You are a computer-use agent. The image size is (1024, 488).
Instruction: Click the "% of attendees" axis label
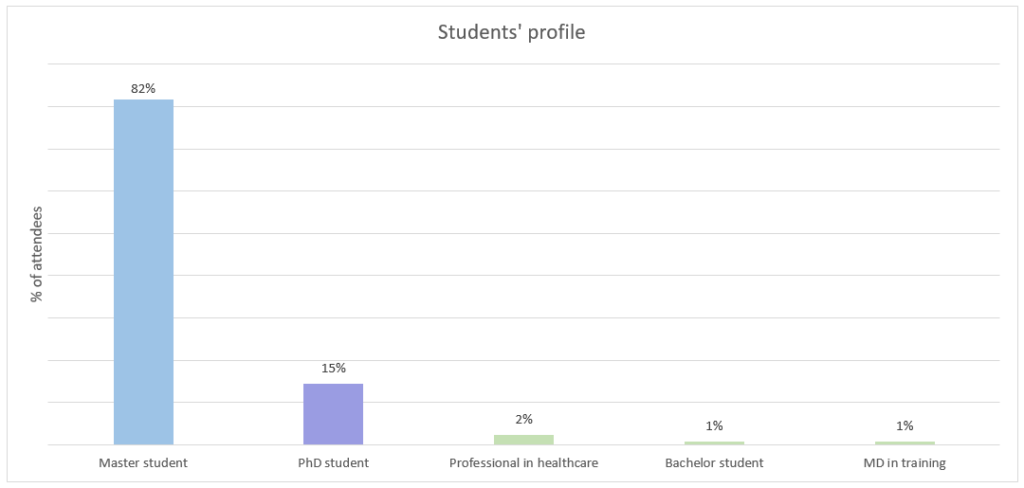(x=36, y=254)
